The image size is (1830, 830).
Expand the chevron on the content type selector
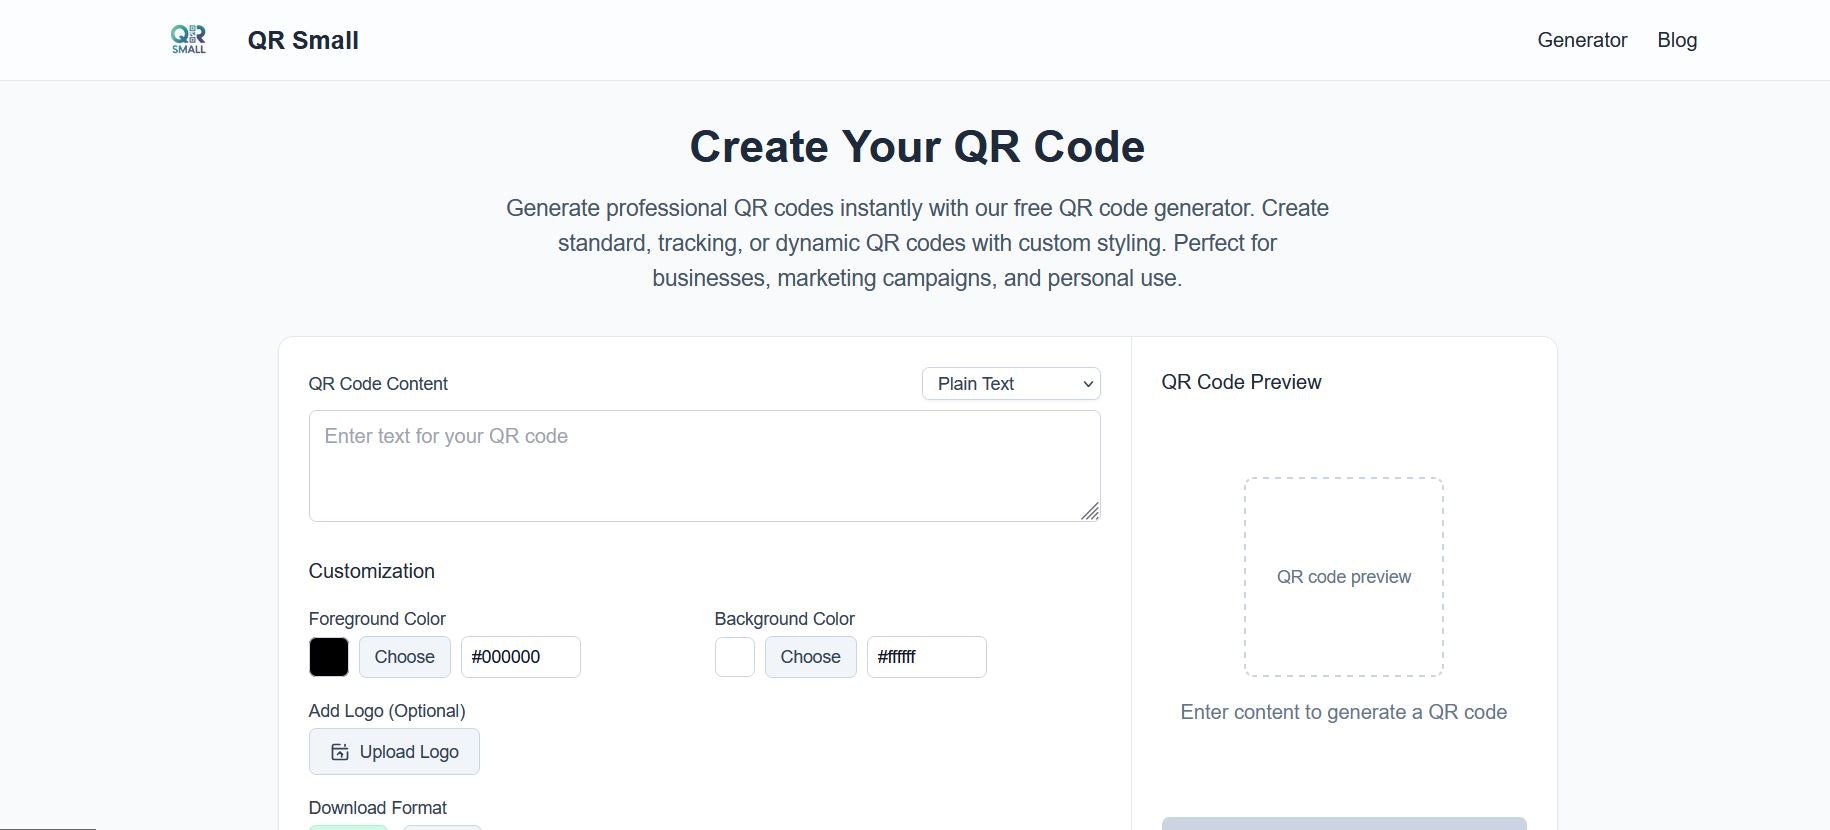[1086, 384]
